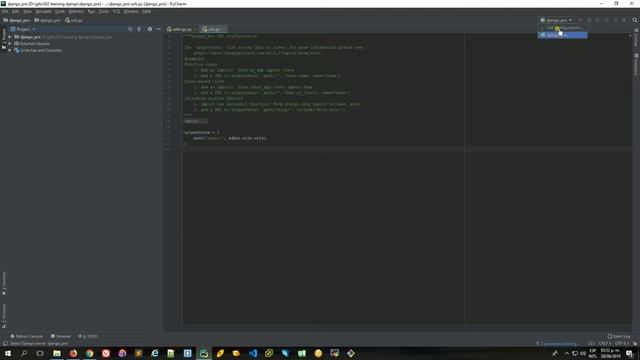
Task: Open the Window menu
Action: (x=131, y=12)
